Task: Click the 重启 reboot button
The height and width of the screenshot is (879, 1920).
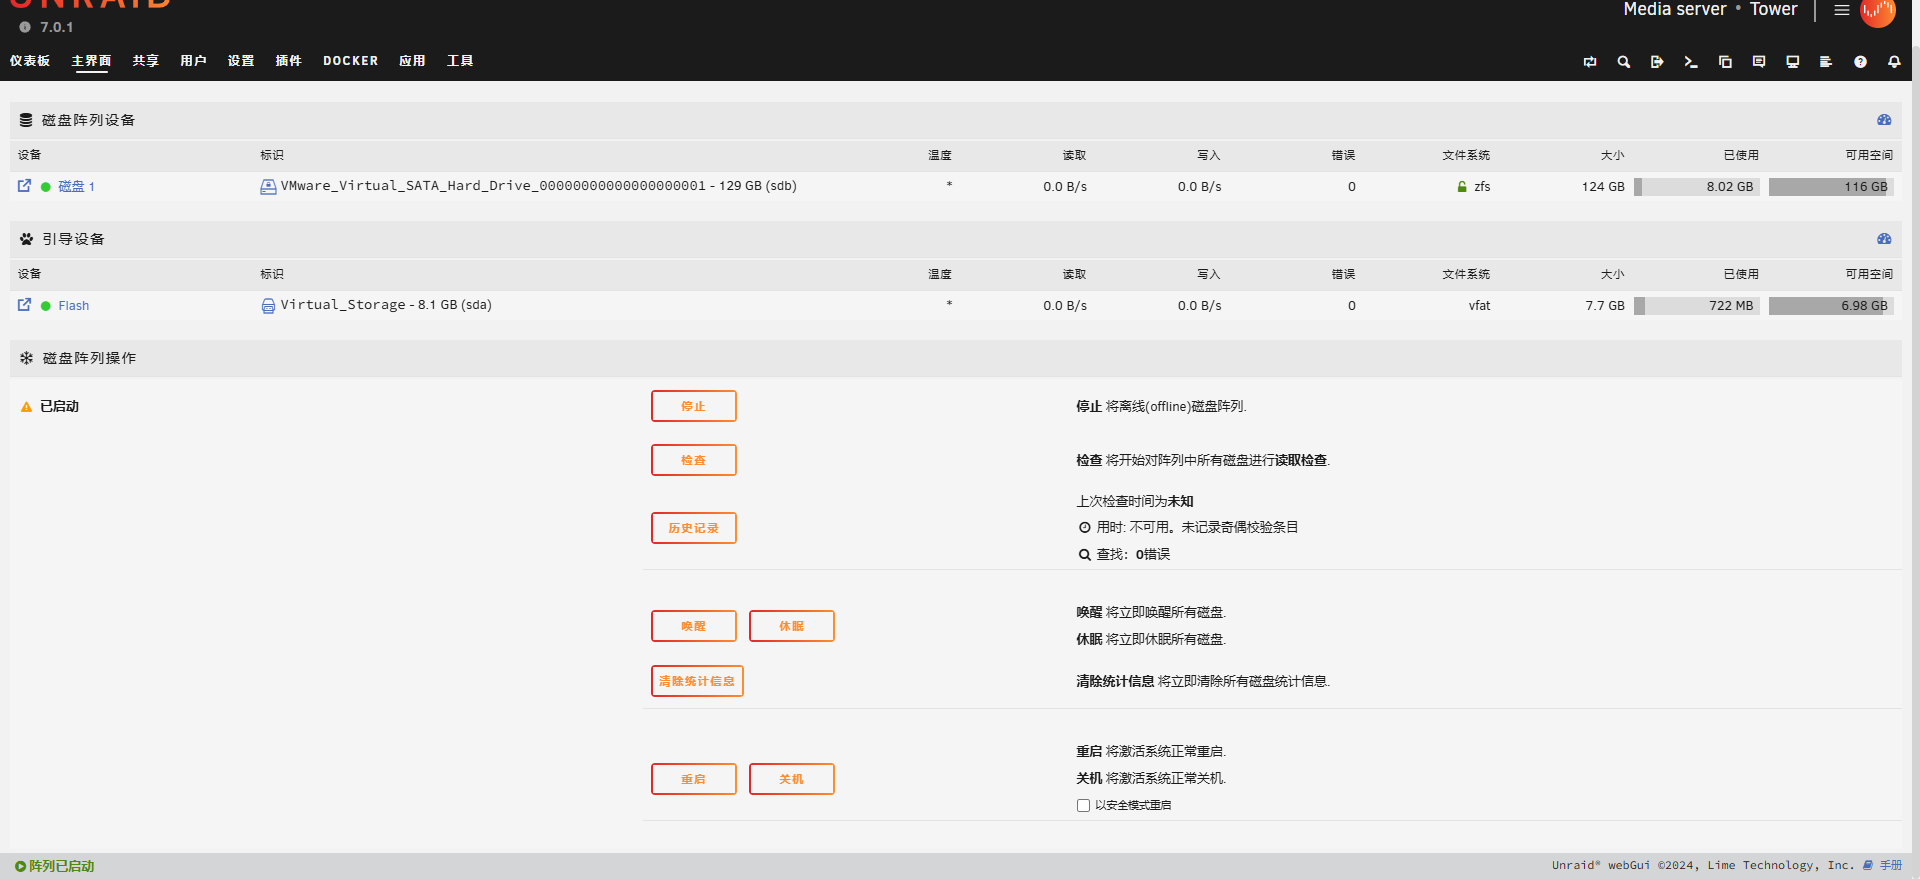Action: tap(694, 779)
